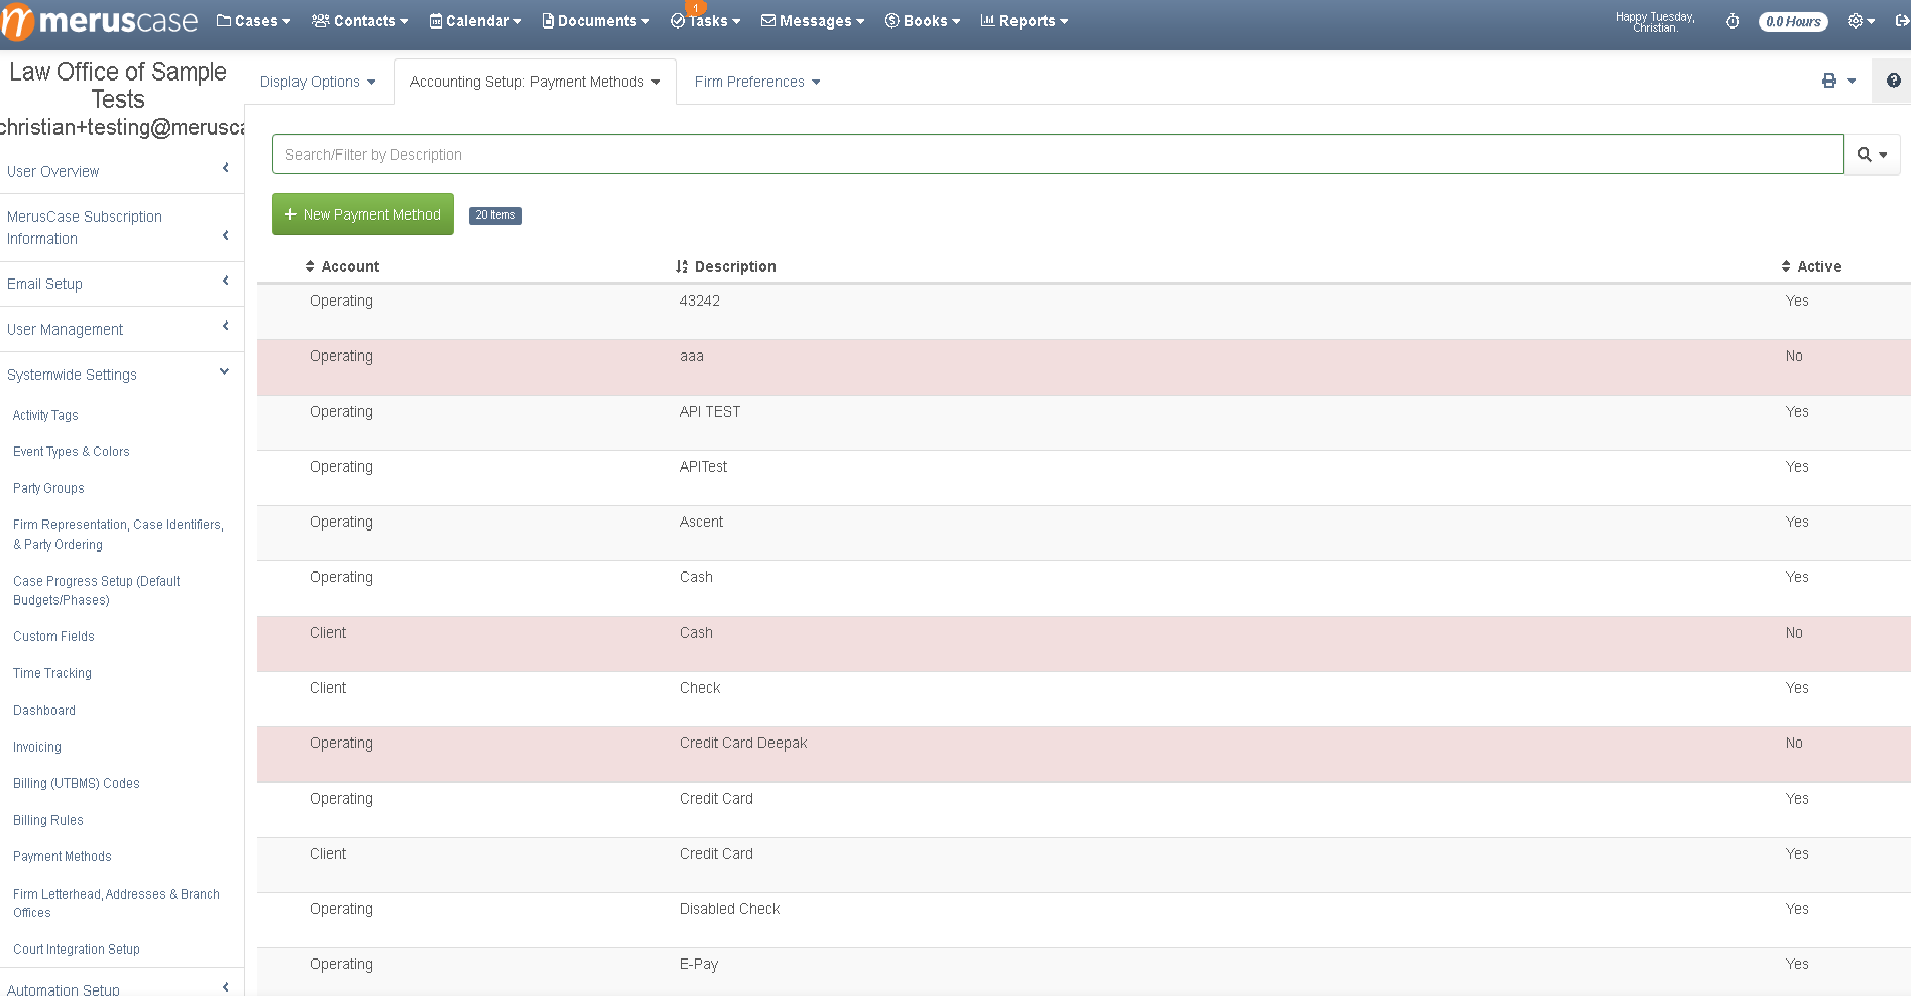Image resolution: width=1911 pixels, height=996 pixels.
Task: Open the Messages menu
Action: click(812, 21)
